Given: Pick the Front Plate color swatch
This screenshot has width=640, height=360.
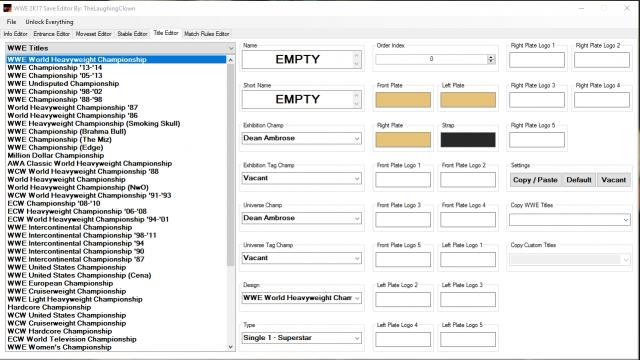Looking at the screenshot, I should click(x=403, y=100).
